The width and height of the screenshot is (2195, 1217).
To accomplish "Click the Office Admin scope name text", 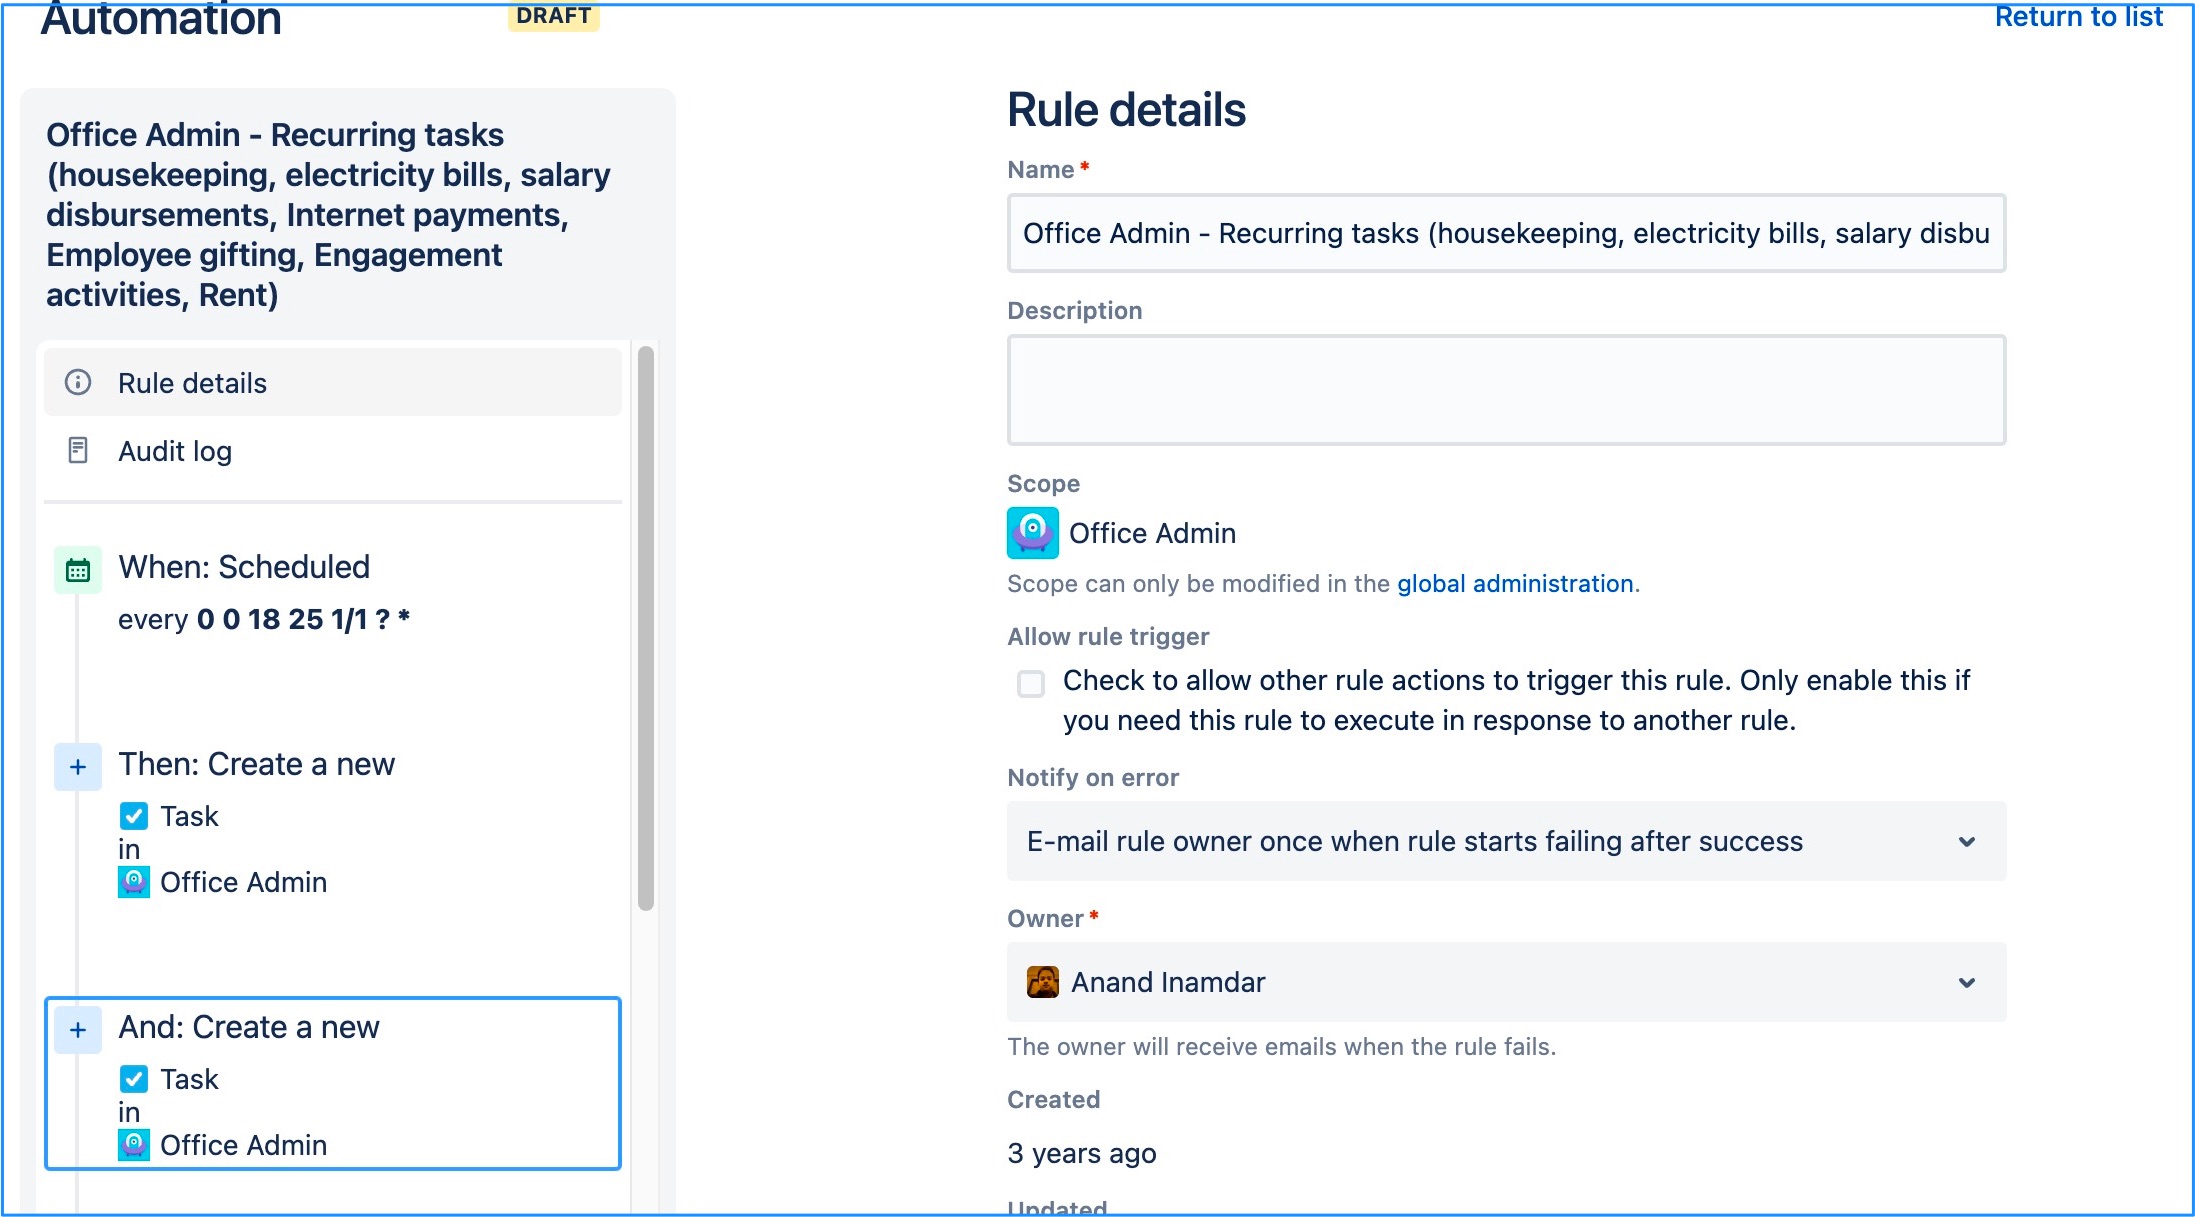I will tap(1152, 533).
